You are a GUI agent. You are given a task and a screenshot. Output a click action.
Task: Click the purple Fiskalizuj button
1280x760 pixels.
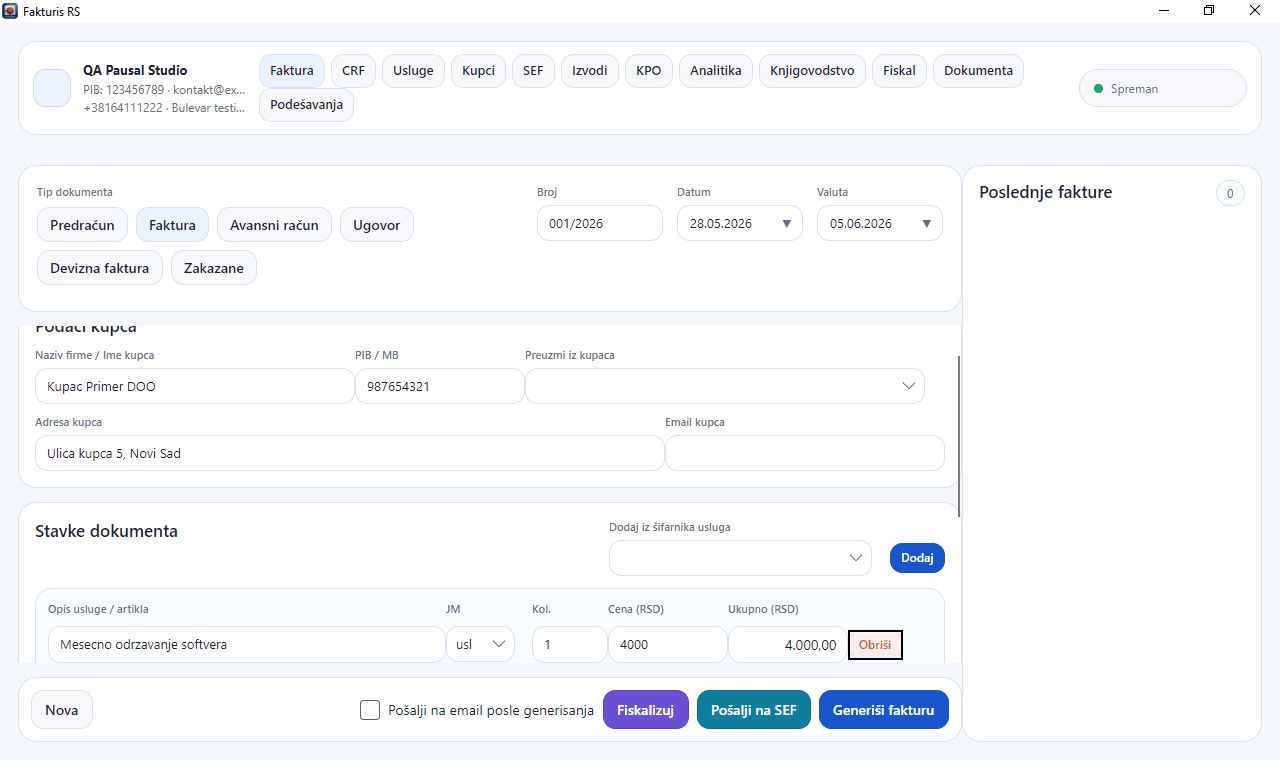tap(646, 710)
